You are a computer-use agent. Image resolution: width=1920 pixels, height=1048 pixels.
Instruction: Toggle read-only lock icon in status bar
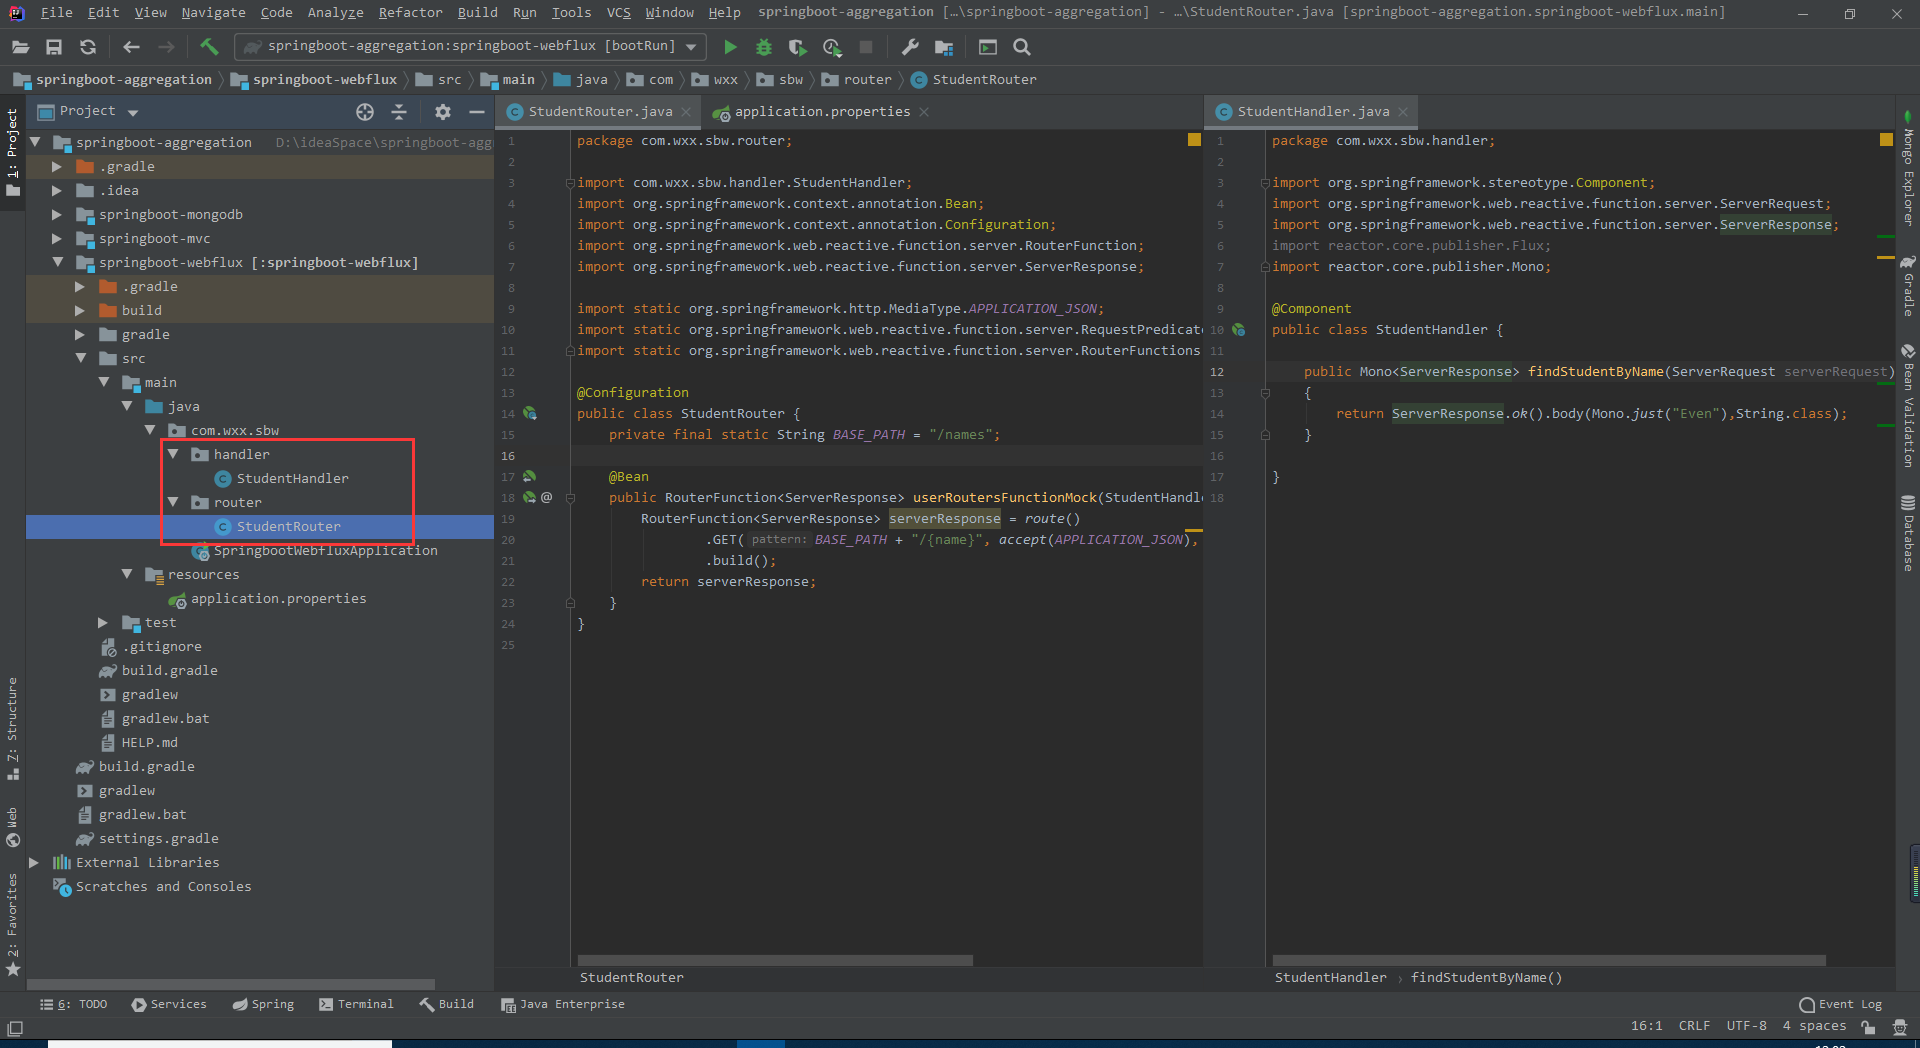coord(1868,1026)
